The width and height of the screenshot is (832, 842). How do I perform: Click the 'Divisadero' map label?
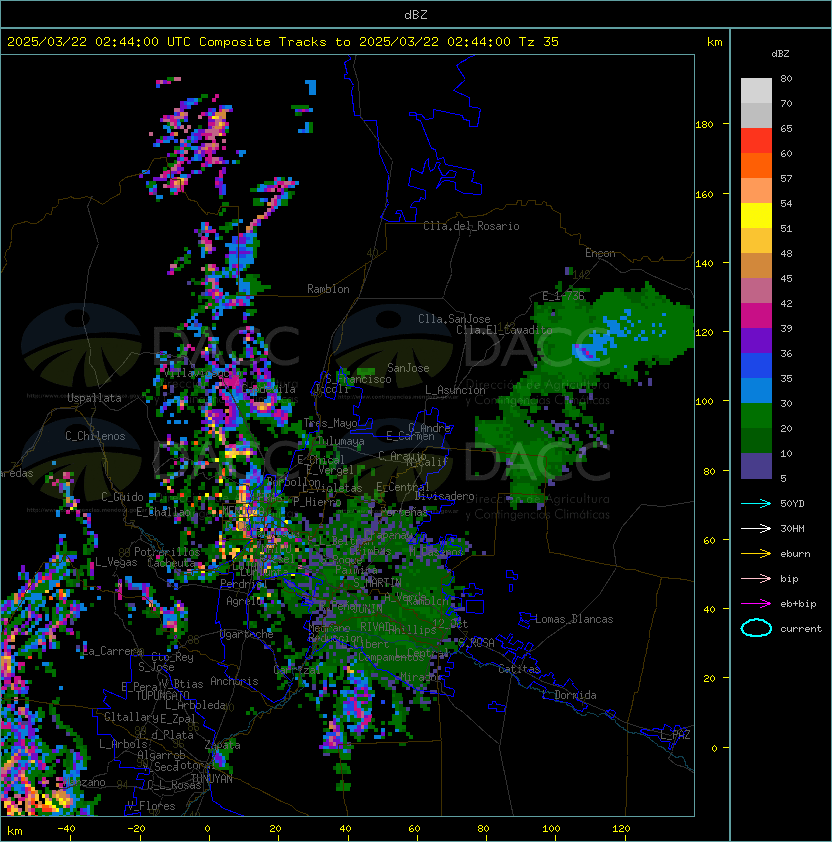click(x=445, y=496)
